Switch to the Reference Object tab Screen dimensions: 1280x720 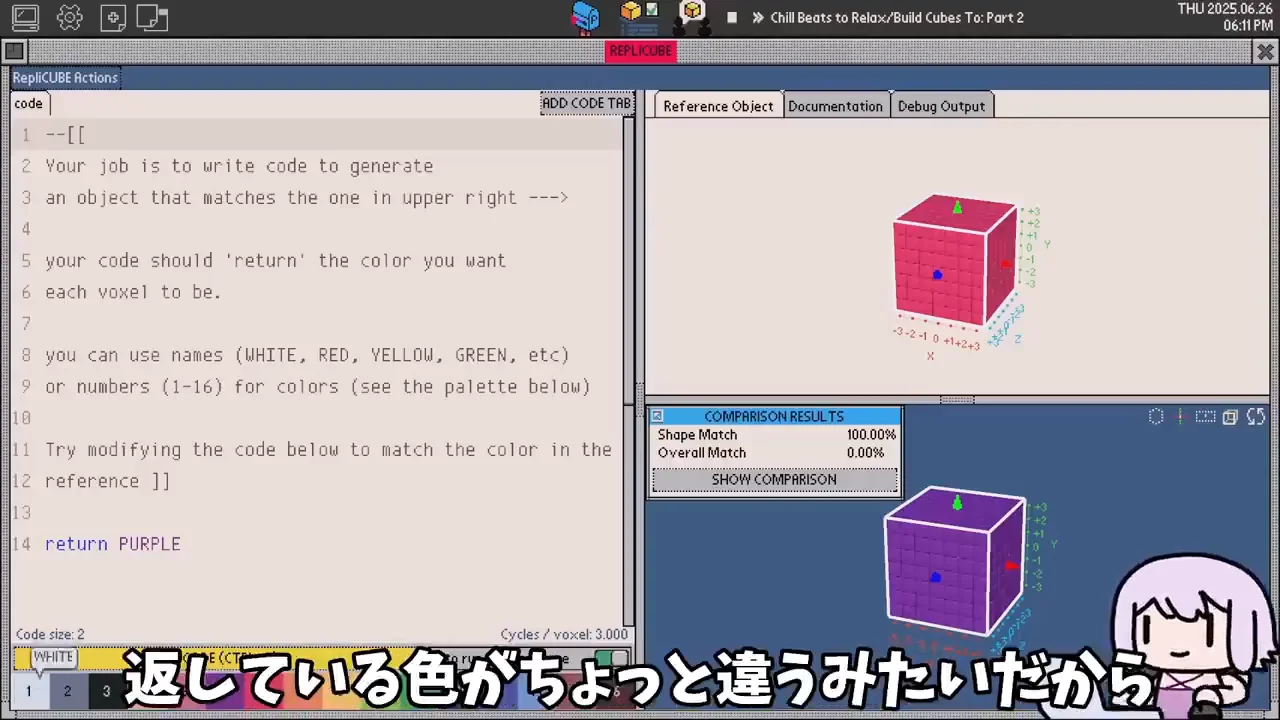tap(718, 106)
